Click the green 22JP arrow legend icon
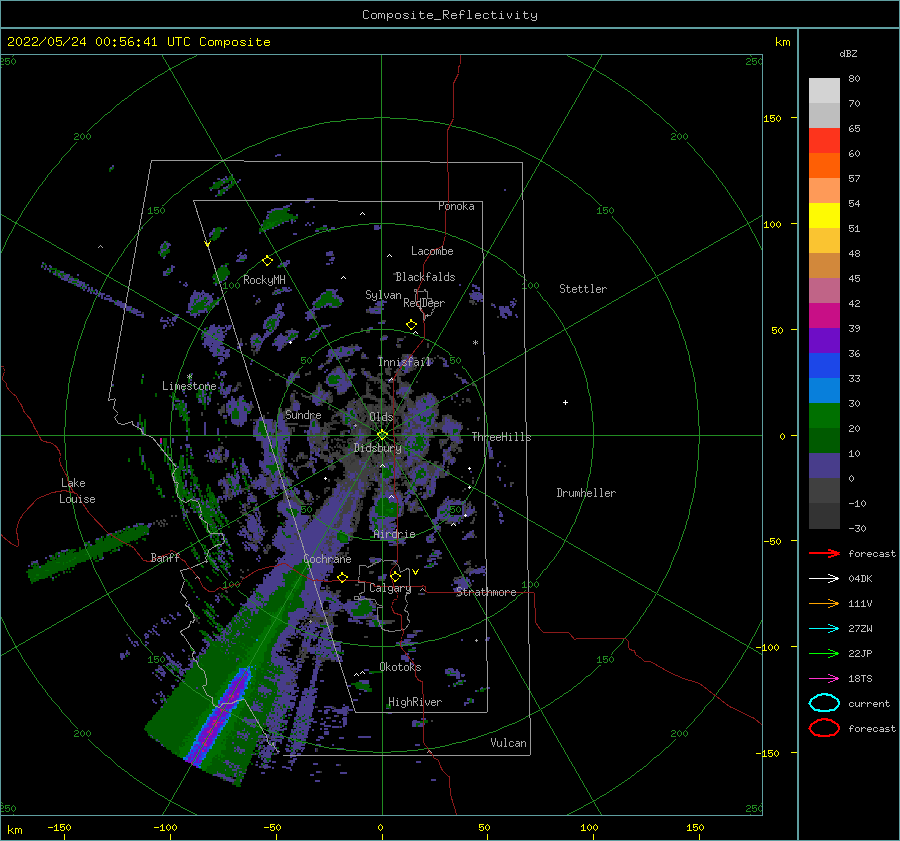The height and width of the screenshot is (841, 900). pyautogui.click(x=824, y=653)
